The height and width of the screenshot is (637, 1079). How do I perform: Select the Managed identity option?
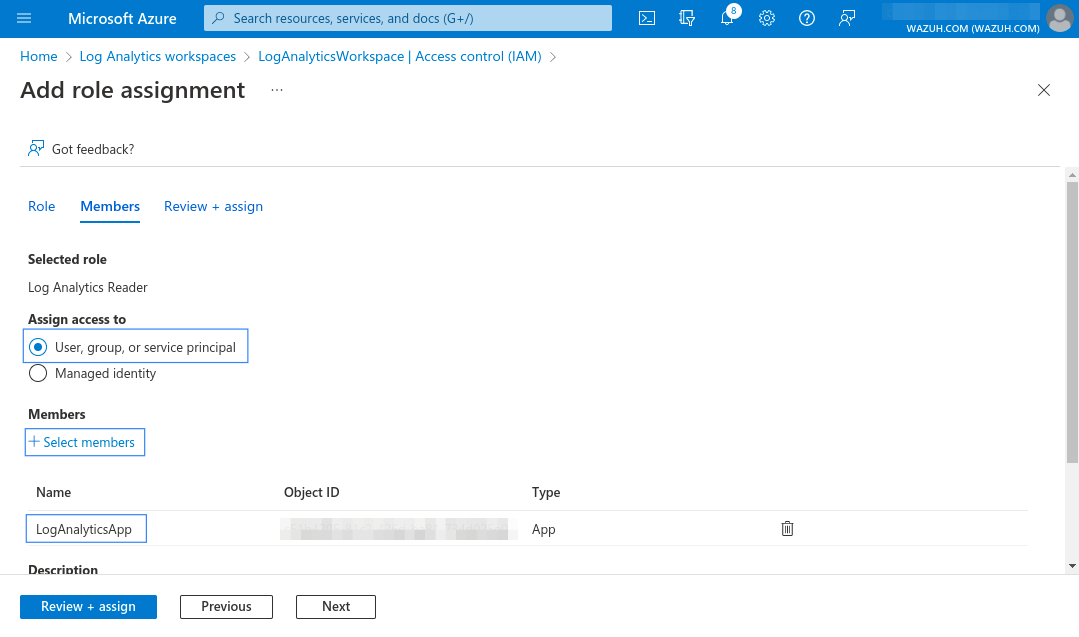[x=92, y=374]
